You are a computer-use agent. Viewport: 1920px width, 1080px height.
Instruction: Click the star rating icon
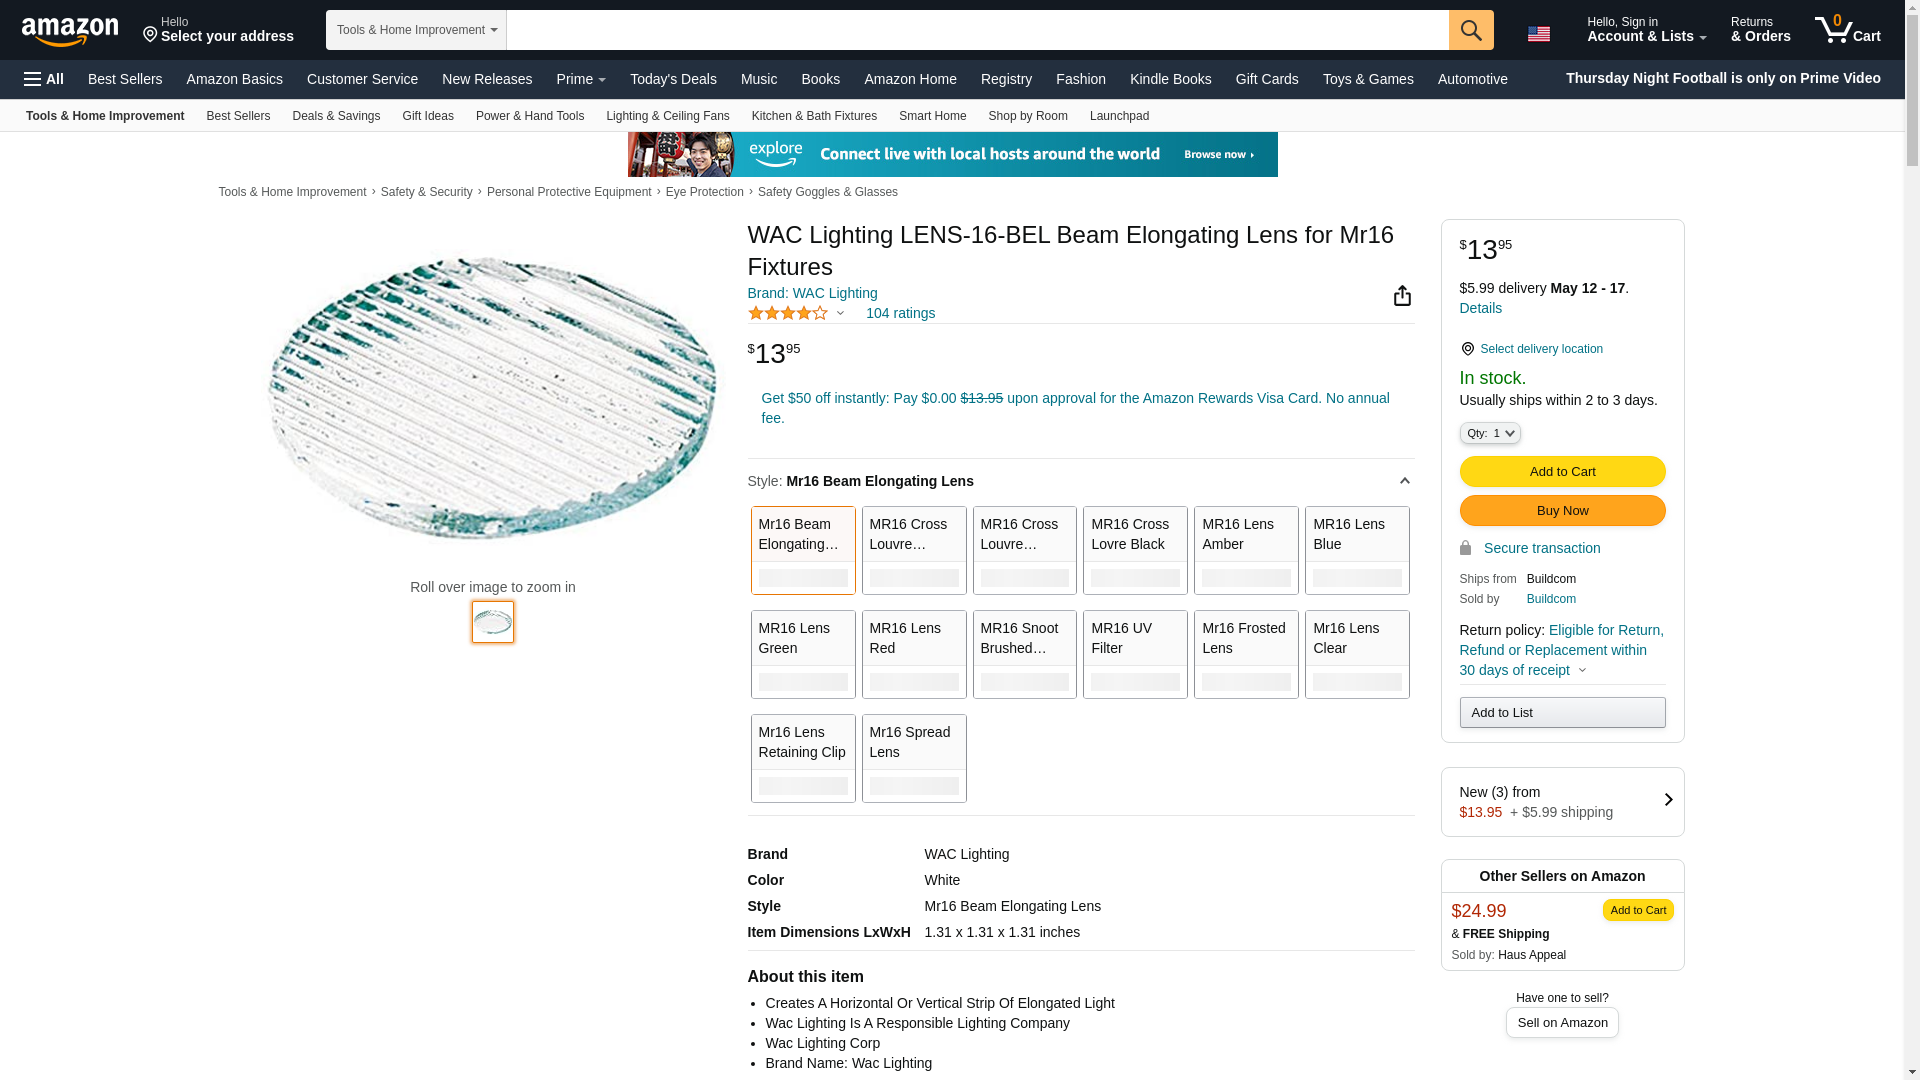coord(788,313)
